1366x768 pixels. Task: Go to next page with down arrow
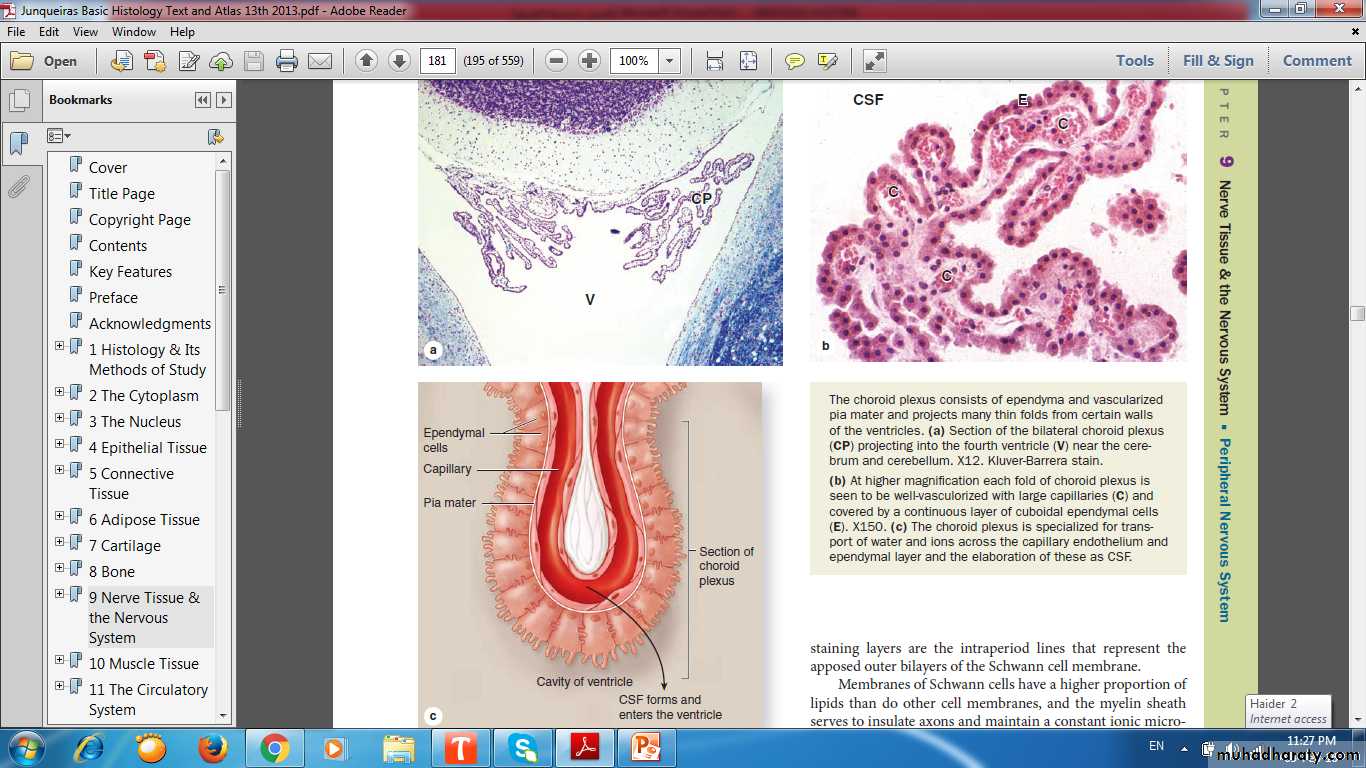pos(399,61)
